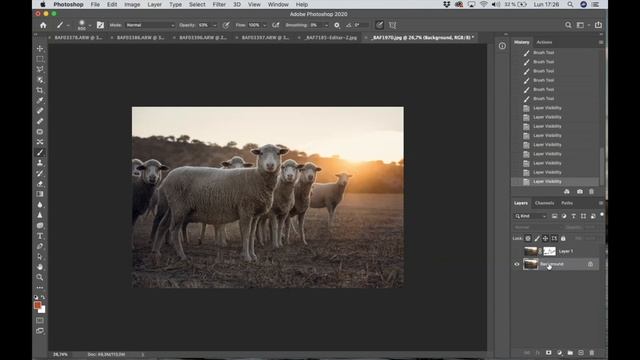Open the Opacity slider dropdown
The image size is (640, 360).
[x=215, y=25]
